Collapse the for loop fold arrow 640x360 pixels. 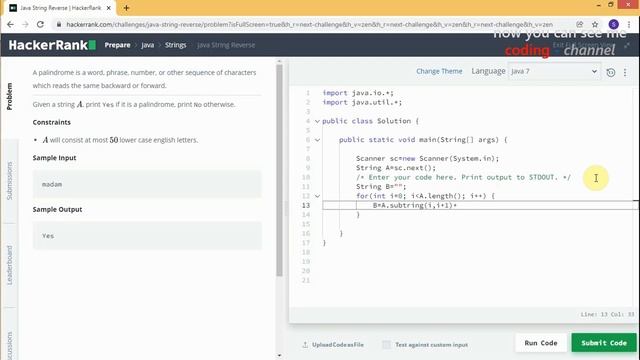point(317,196)
